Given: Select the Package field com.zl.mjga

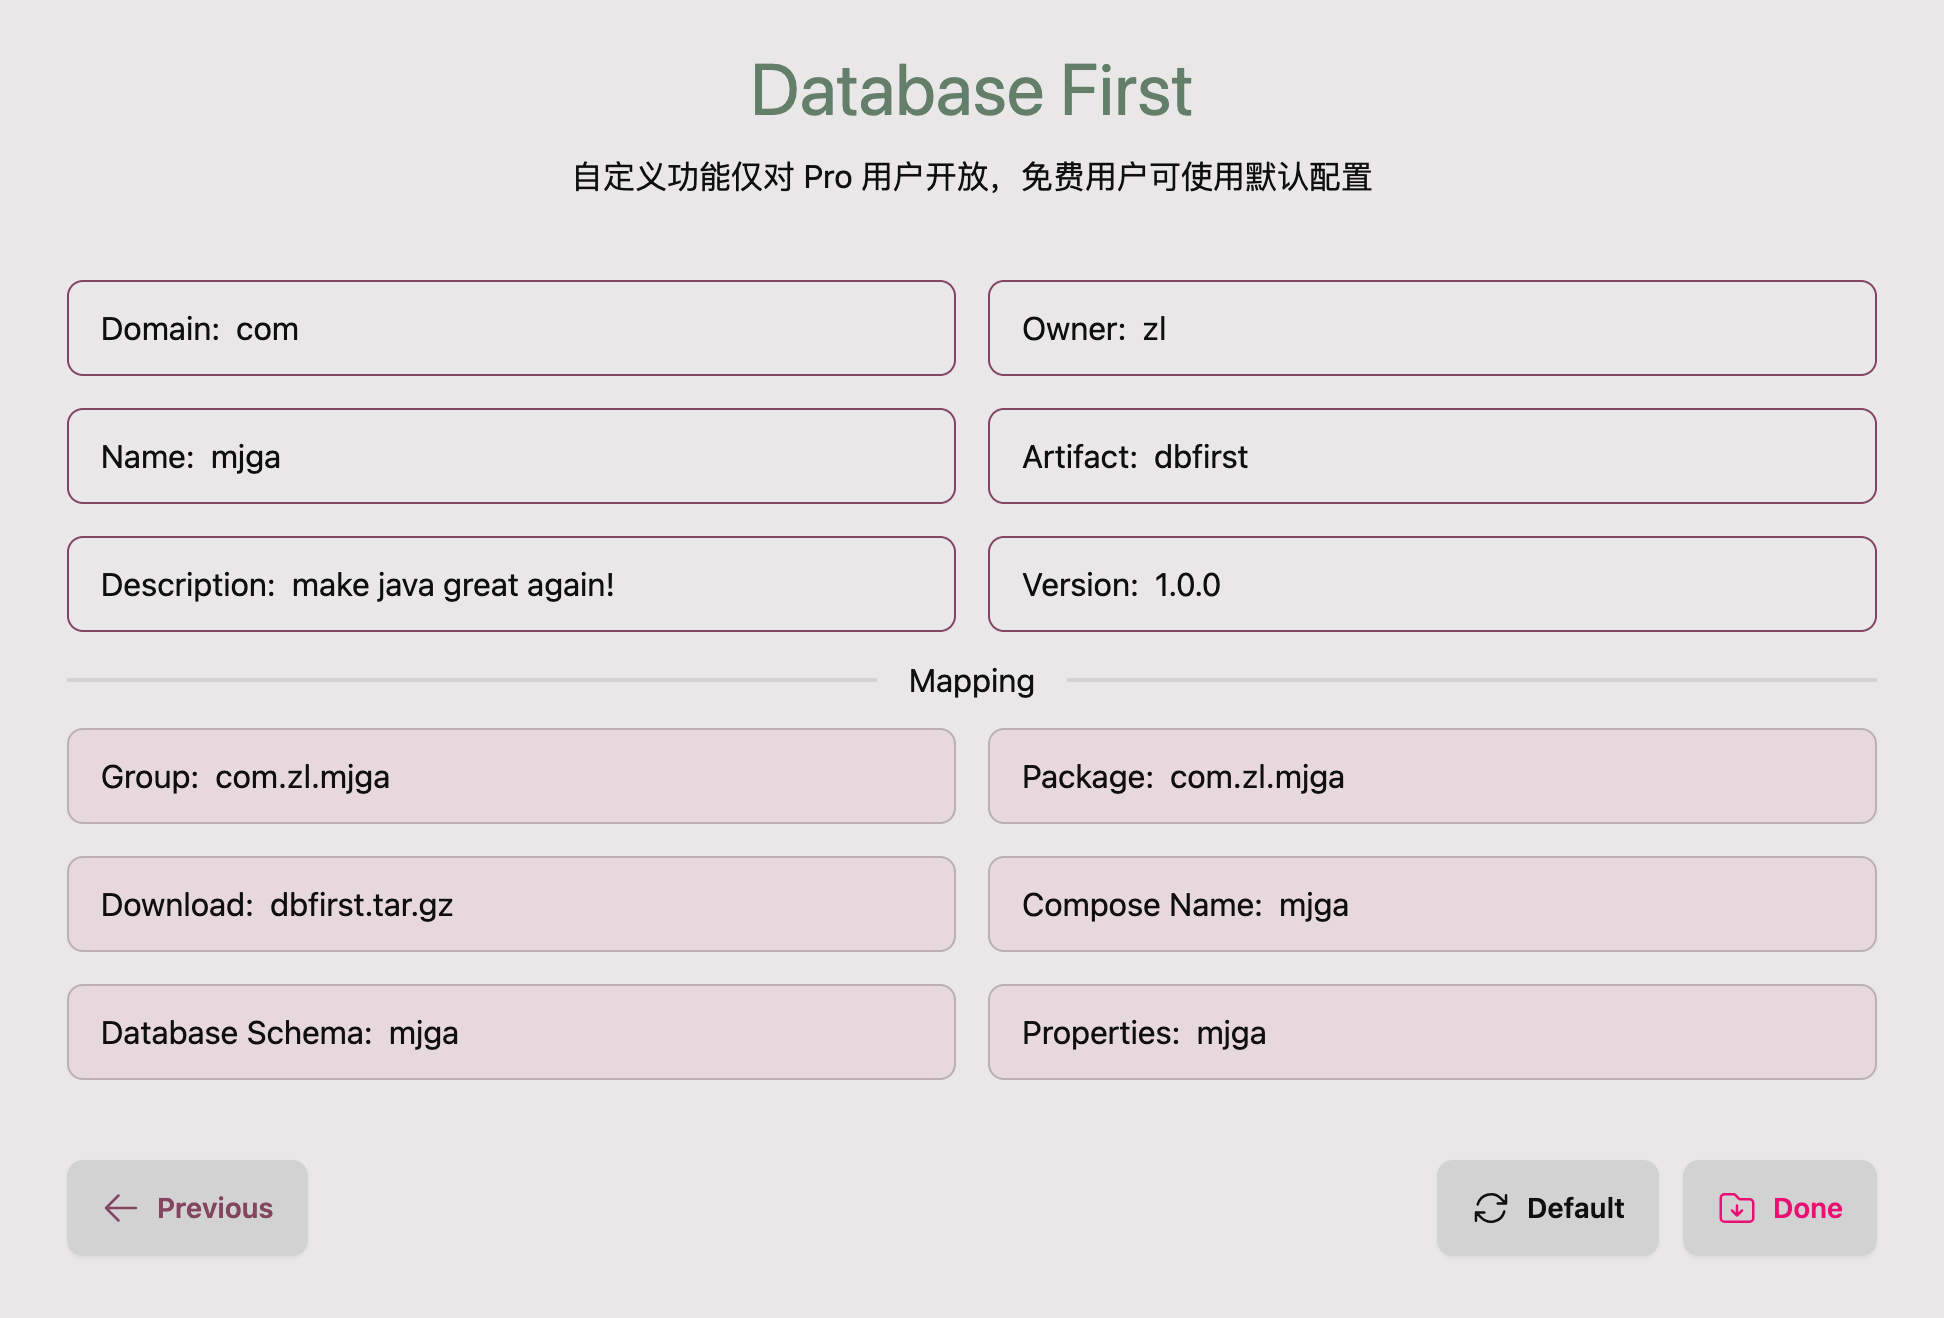Looking at the screenshot, I should [1431, 776].
